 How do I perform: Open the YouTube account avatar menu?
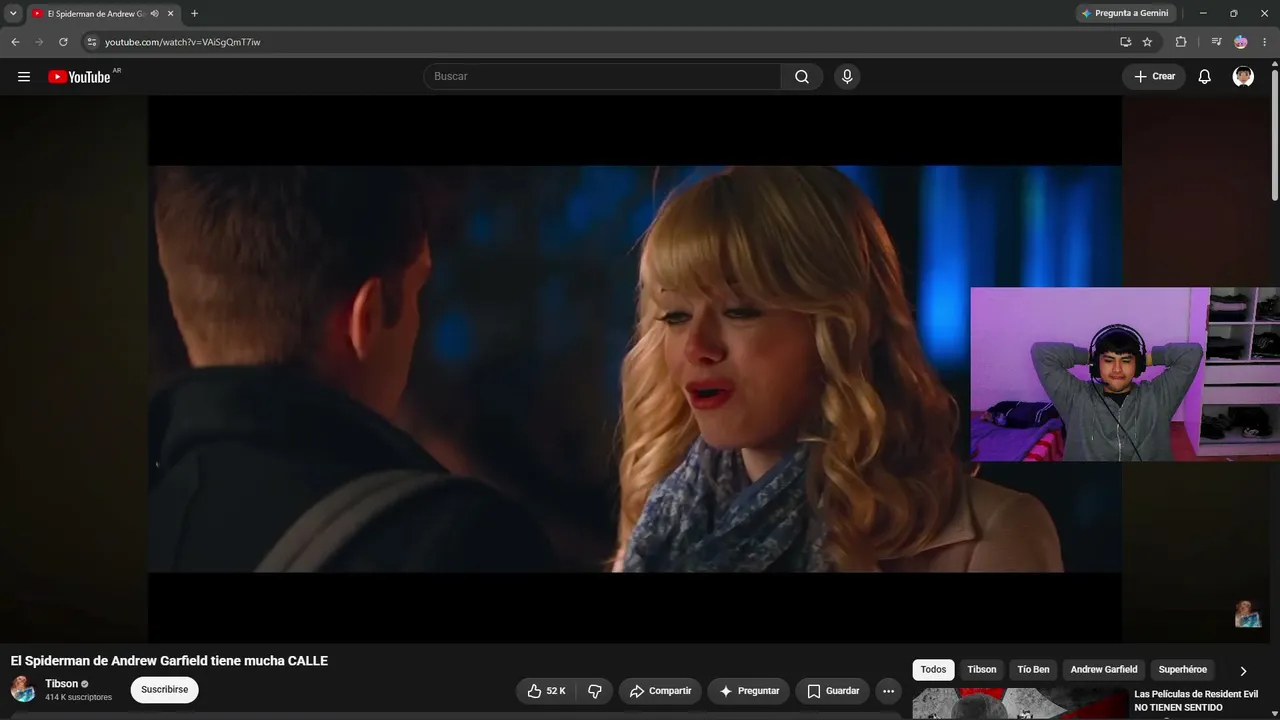click(1243, 77)
